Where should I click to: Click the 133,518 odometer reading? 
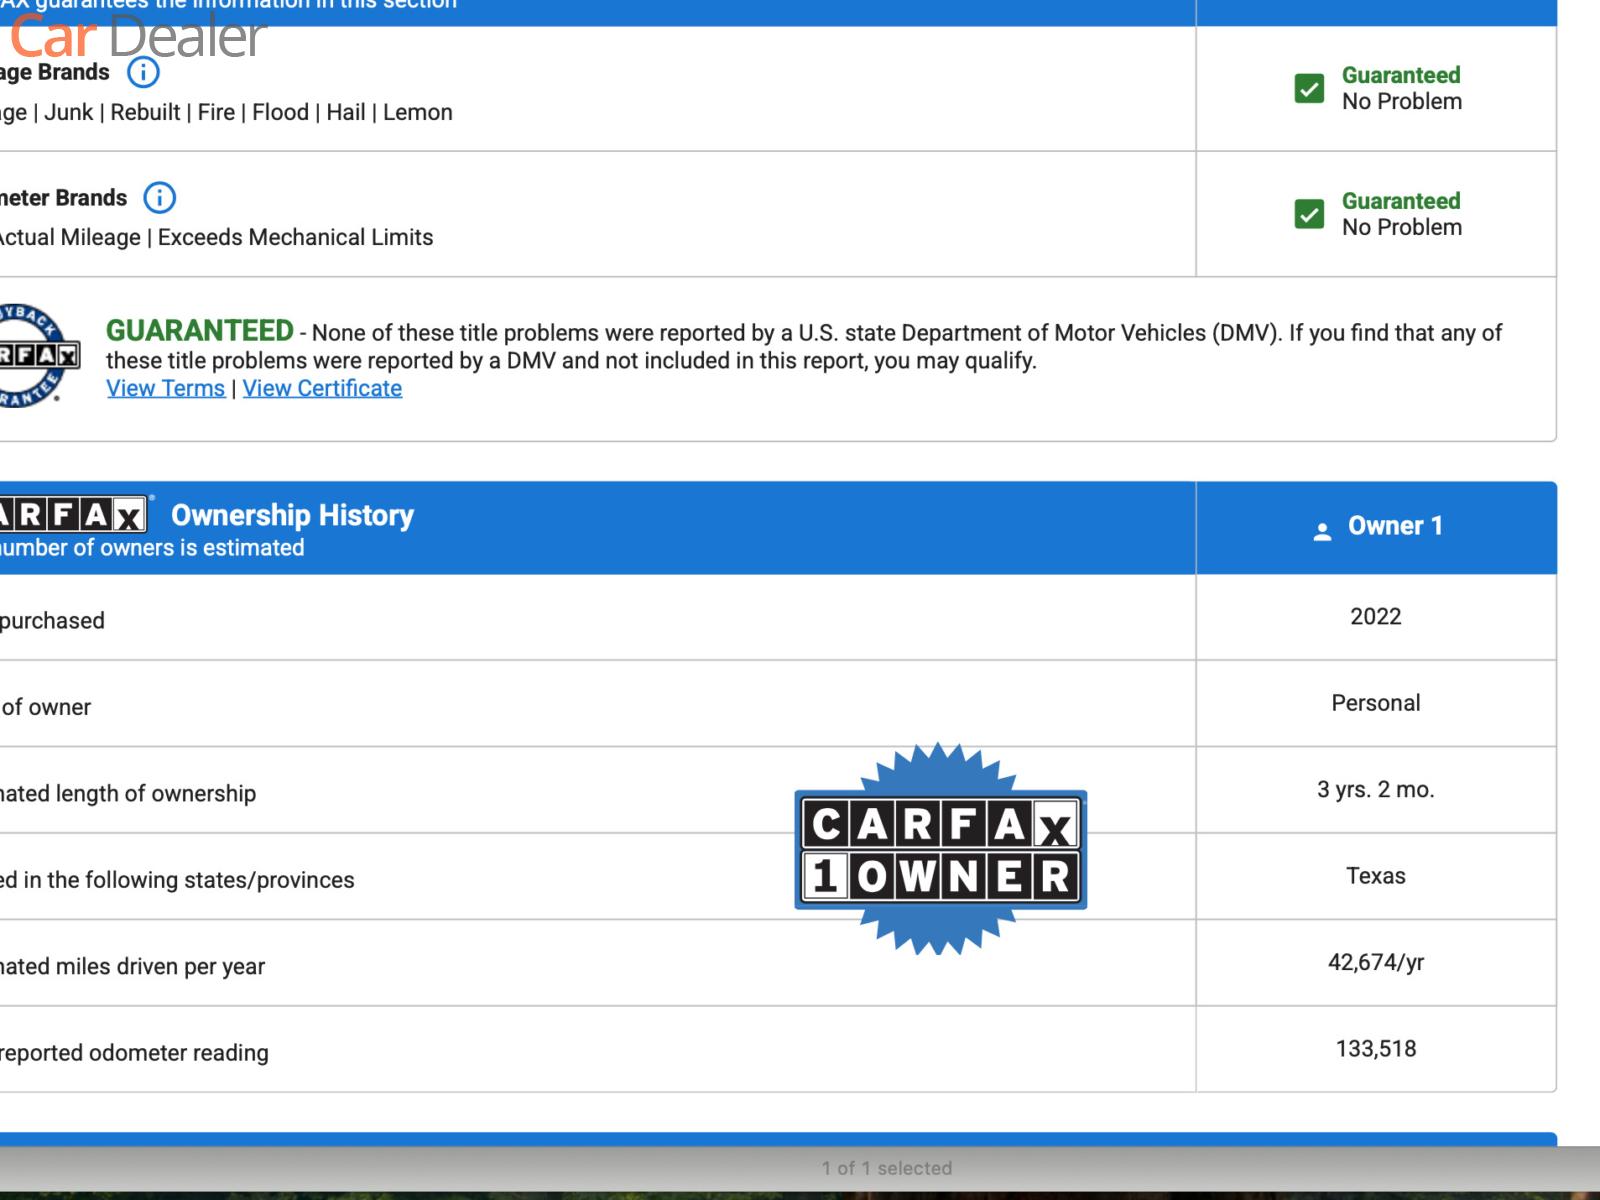(1375, 1049)
